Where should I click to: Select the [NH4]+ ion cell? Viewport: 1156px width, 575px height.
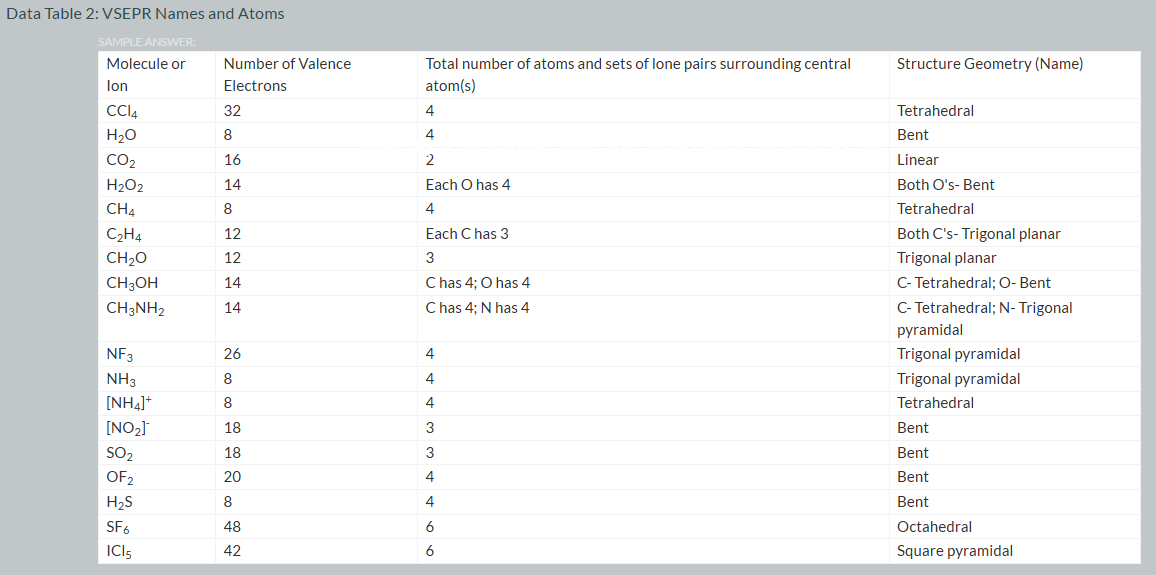[125, 403]
